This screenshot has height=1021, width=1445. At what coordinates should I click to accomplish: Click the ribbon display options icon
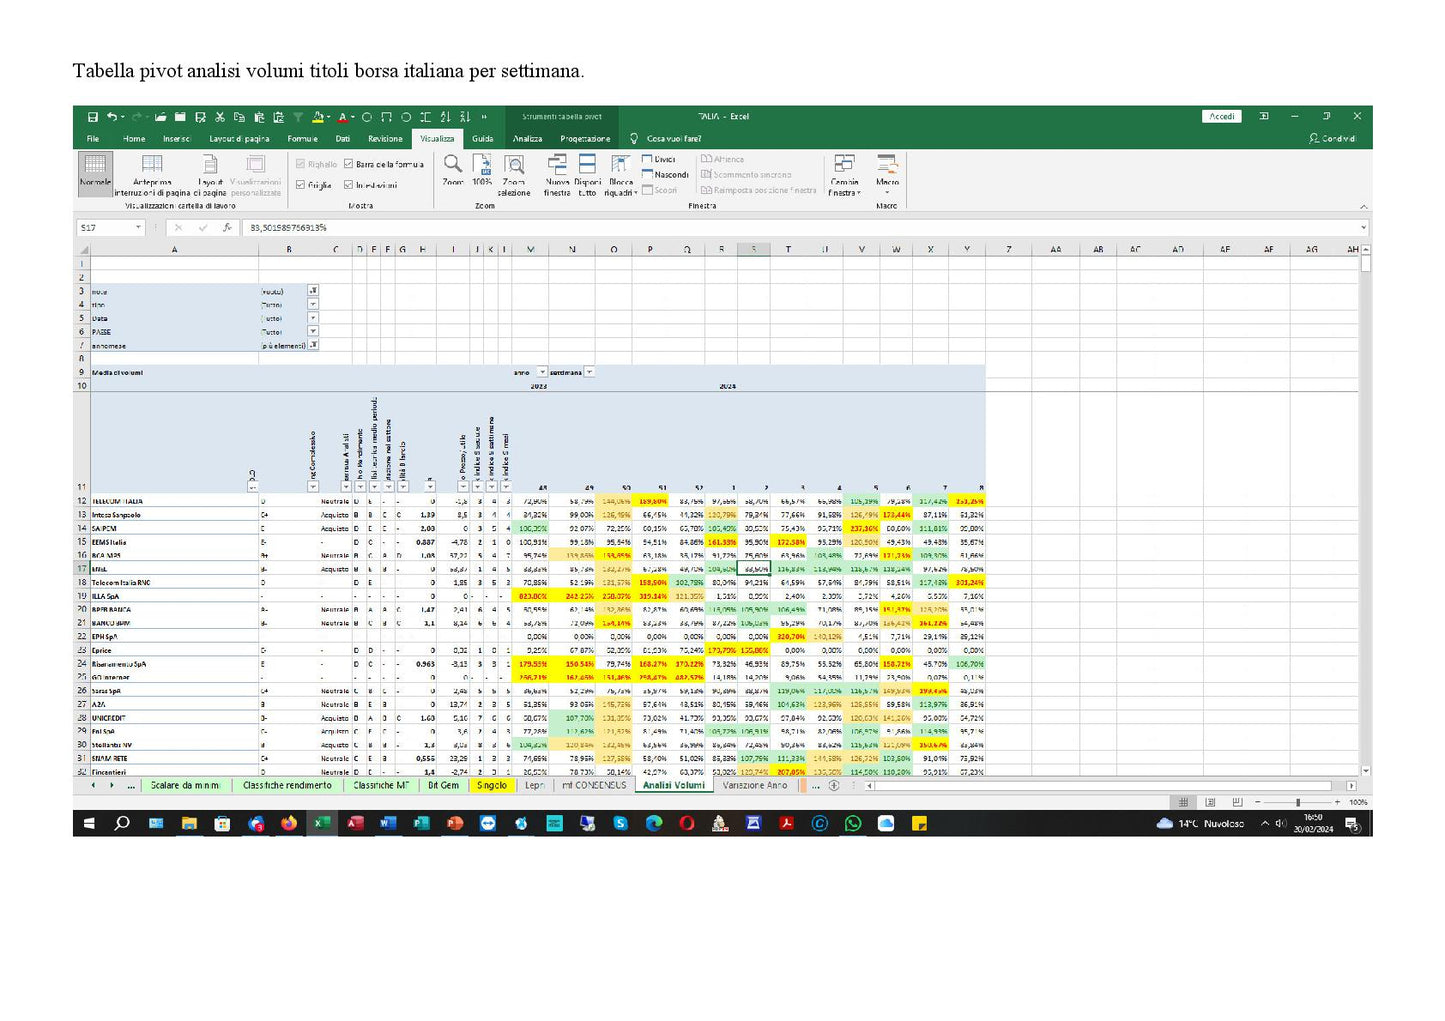(1264, 117)
